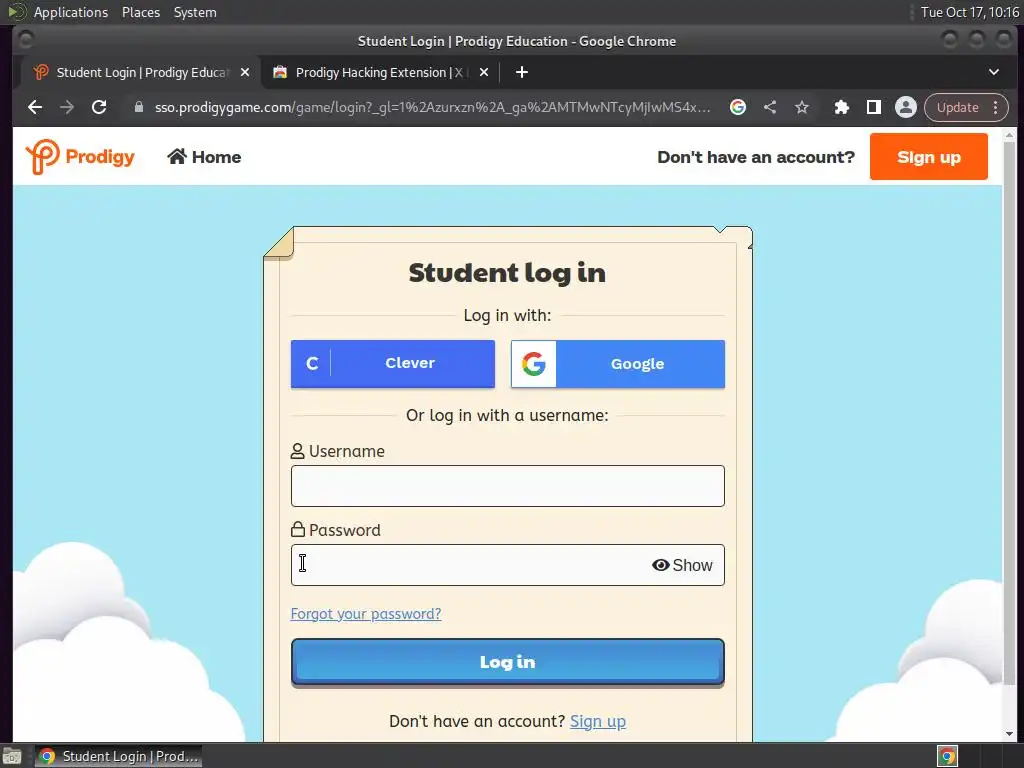
Task: Click the show desktop icon in taskbar
Action: (x=12, y=756)
